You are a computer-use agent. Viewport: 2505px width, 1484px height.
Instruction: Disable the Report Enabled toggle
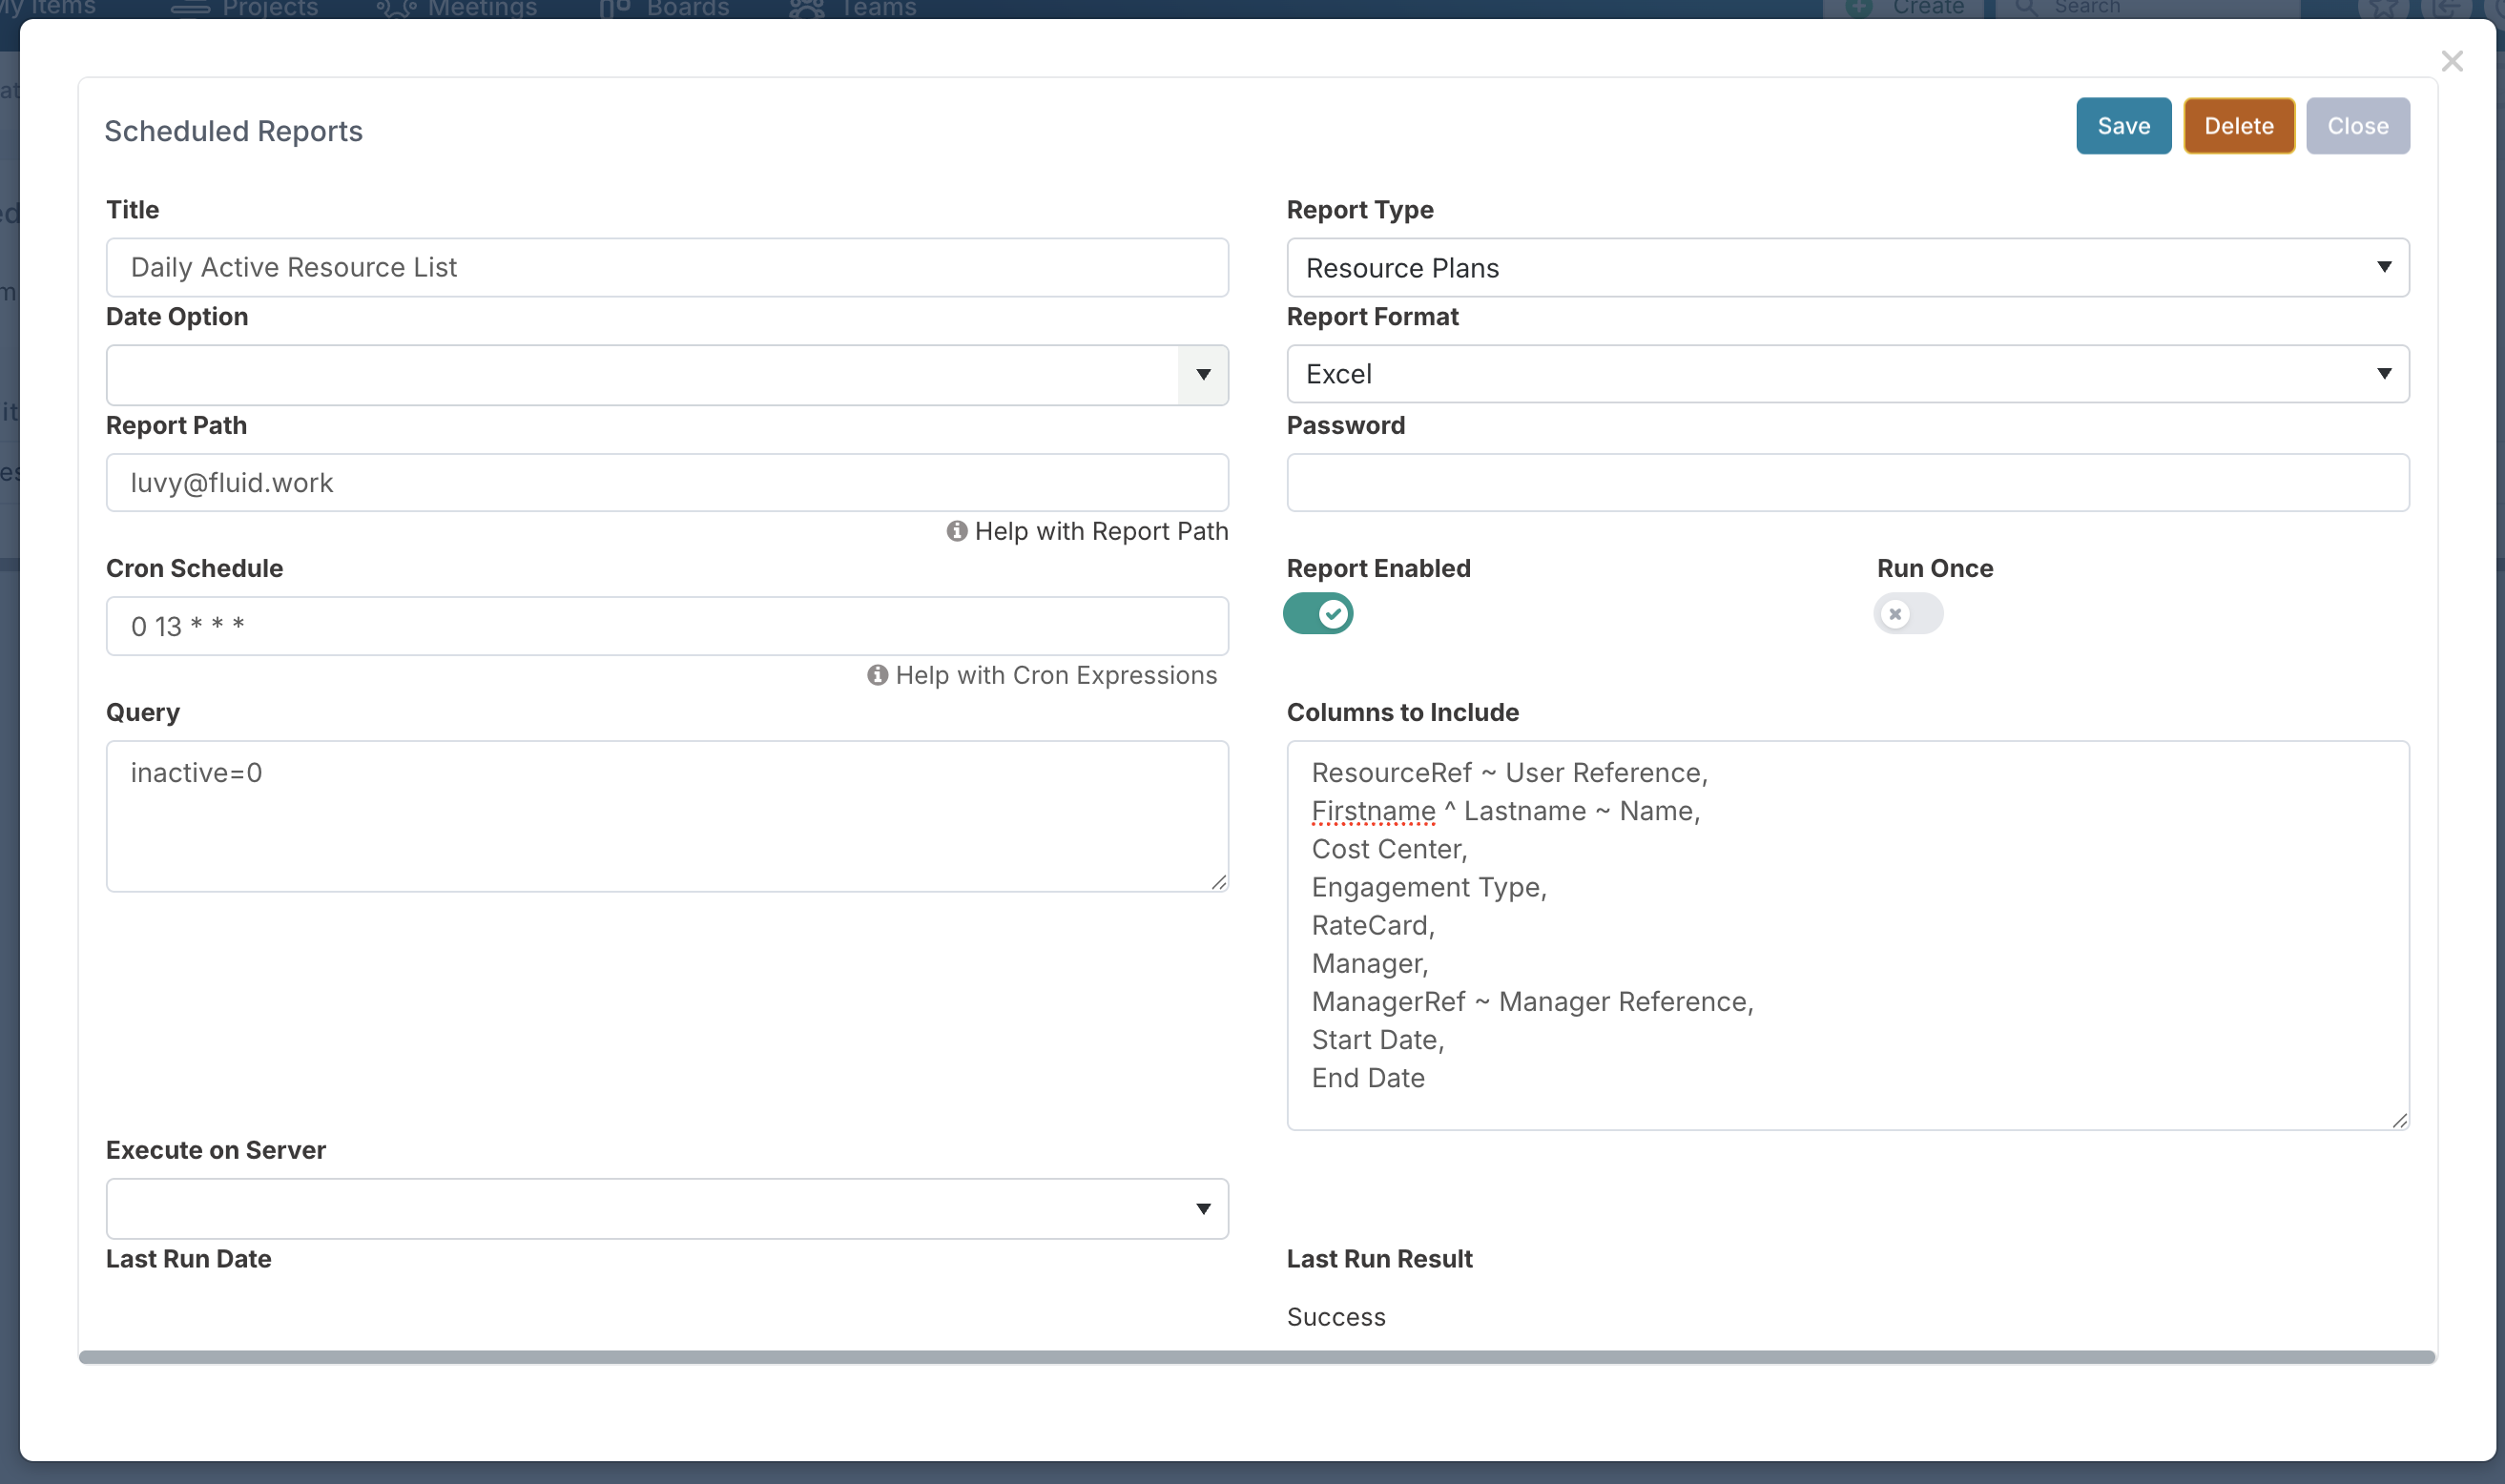1318,614
